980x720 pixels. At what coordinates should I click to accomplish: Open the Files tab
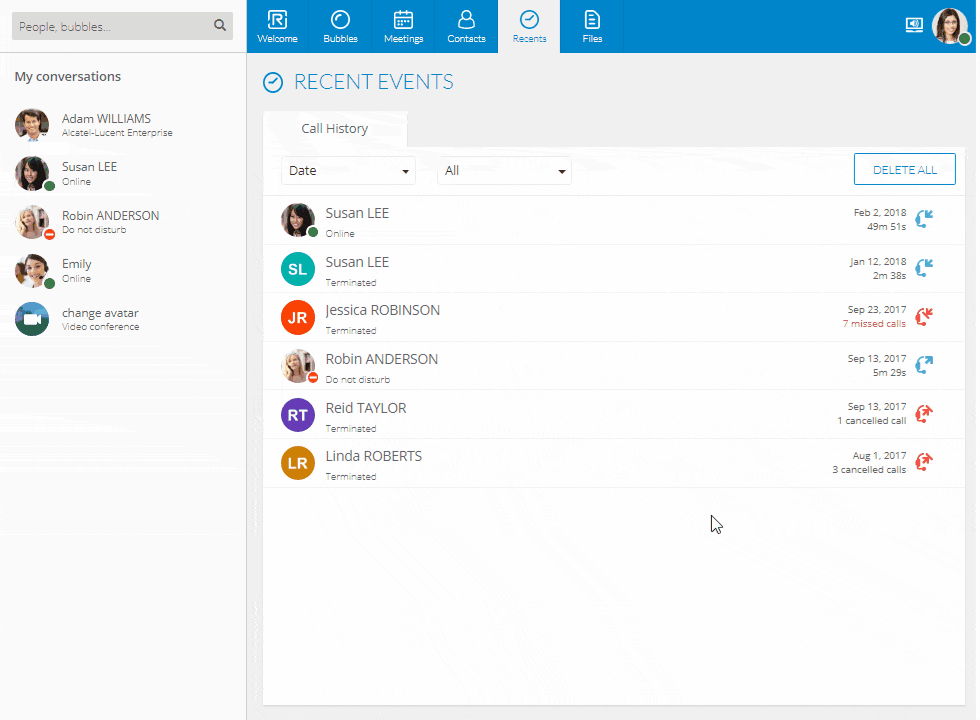point(592,26)
